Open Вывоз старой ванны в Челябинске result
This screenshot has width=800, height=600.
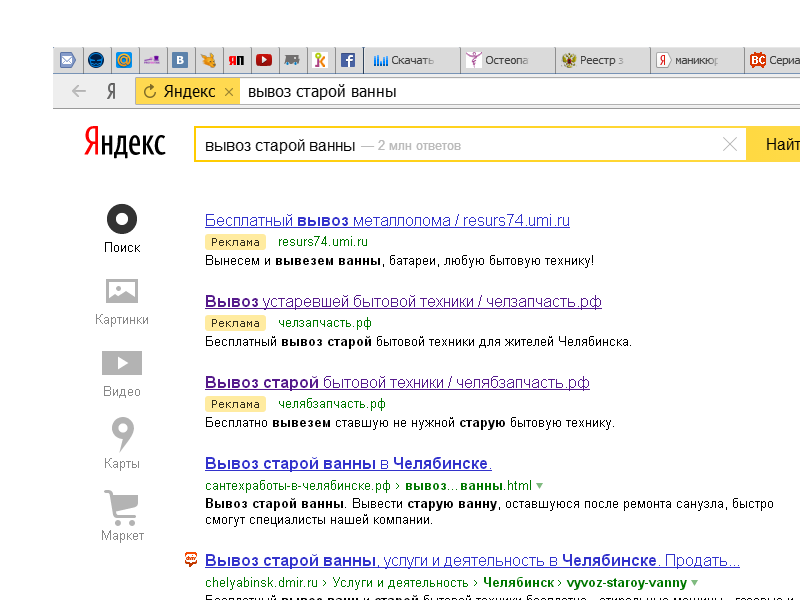click(x=348, y=464)
